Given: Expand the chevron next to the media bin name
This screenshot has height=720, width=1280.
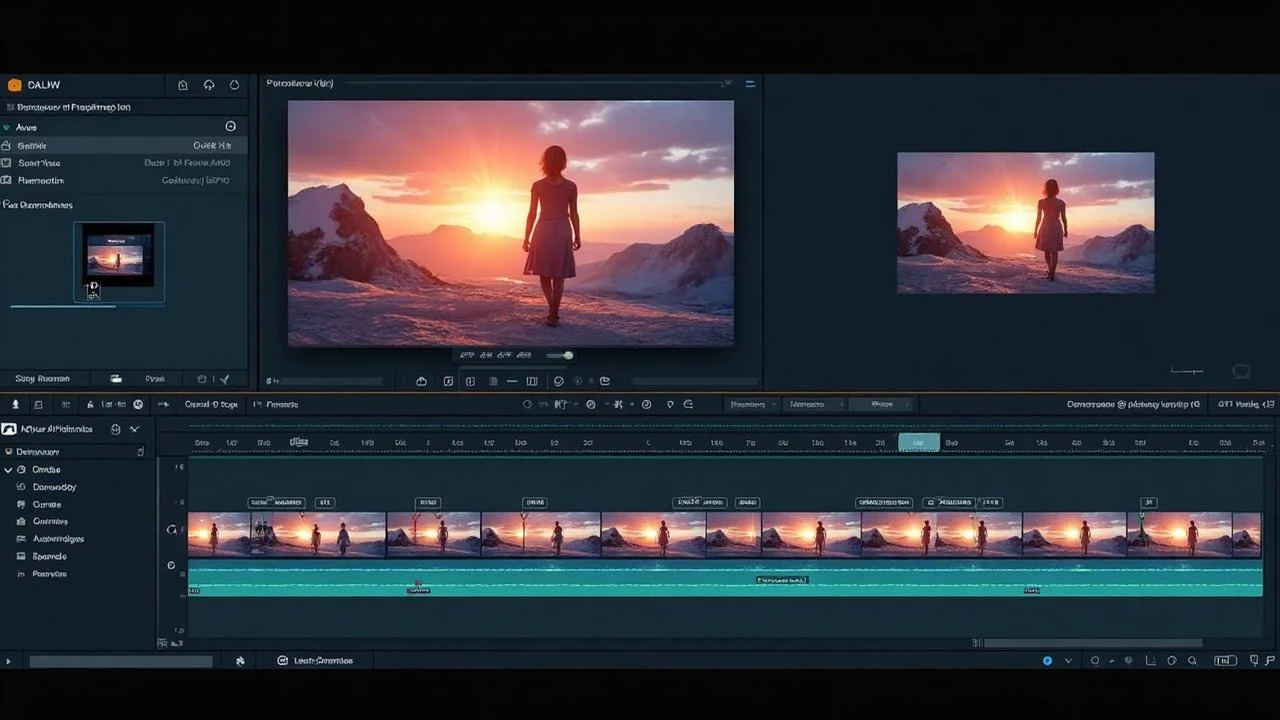Looking at the screenshot, I should click(134, 429).
